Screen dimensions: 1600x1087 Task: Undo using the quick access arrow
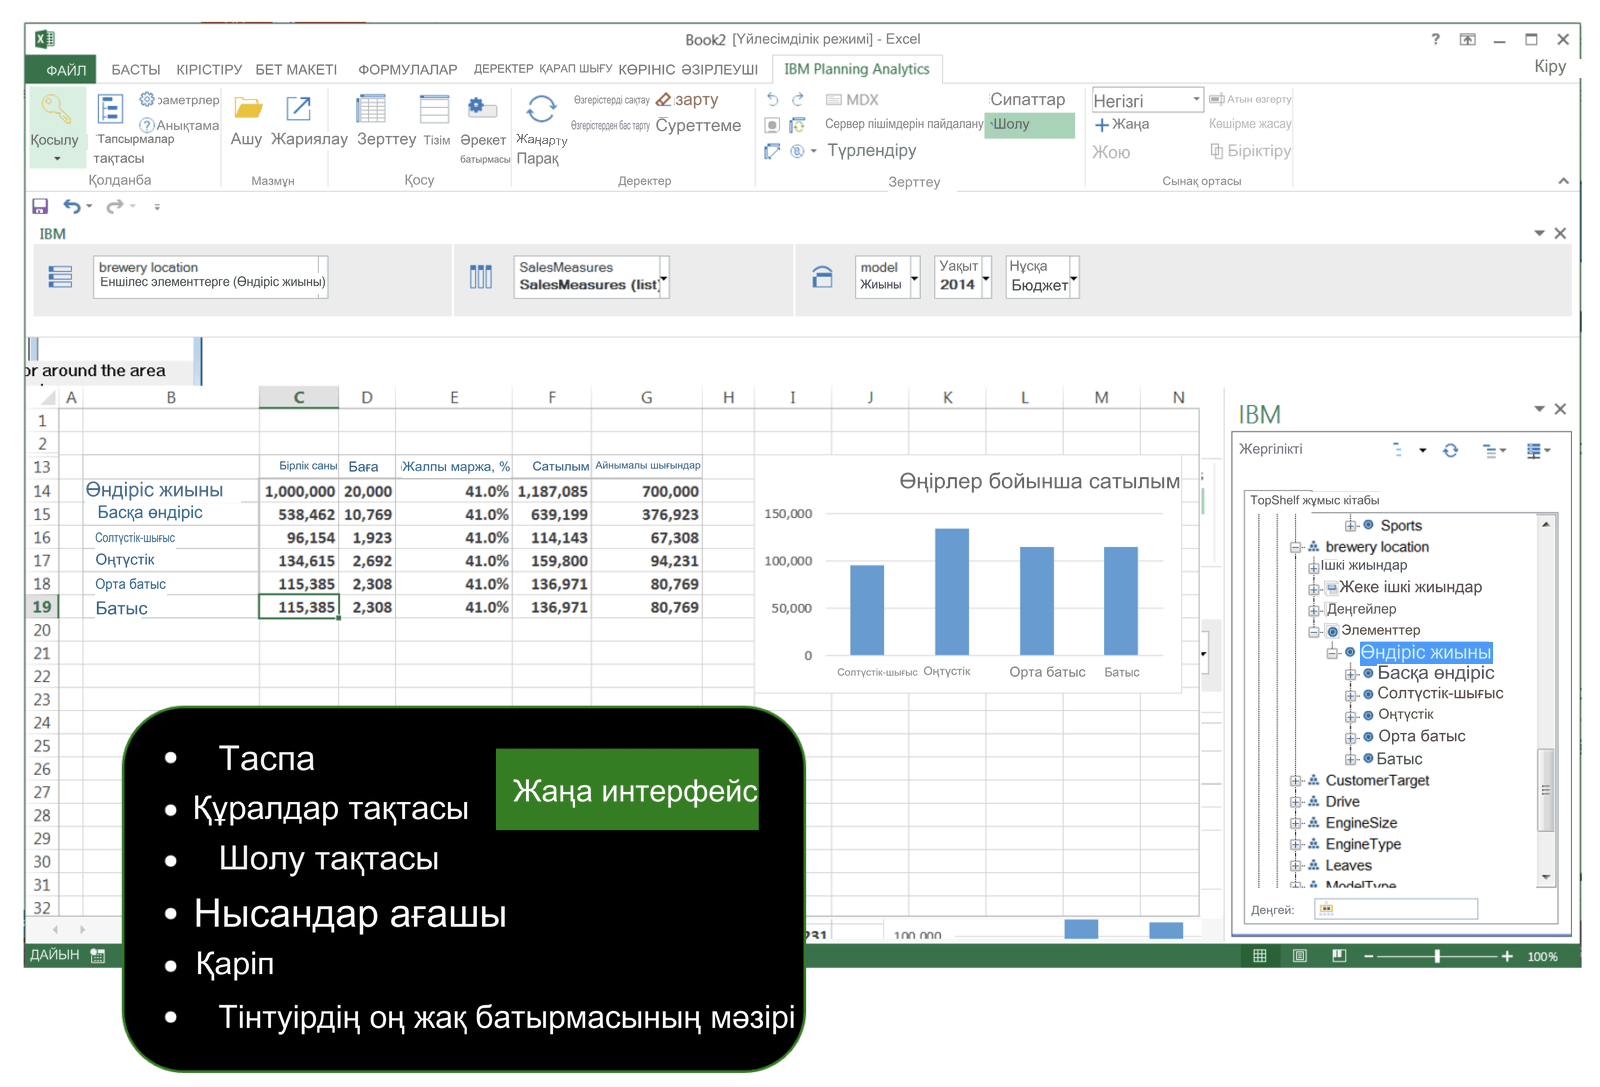click(x=72, y=206)
